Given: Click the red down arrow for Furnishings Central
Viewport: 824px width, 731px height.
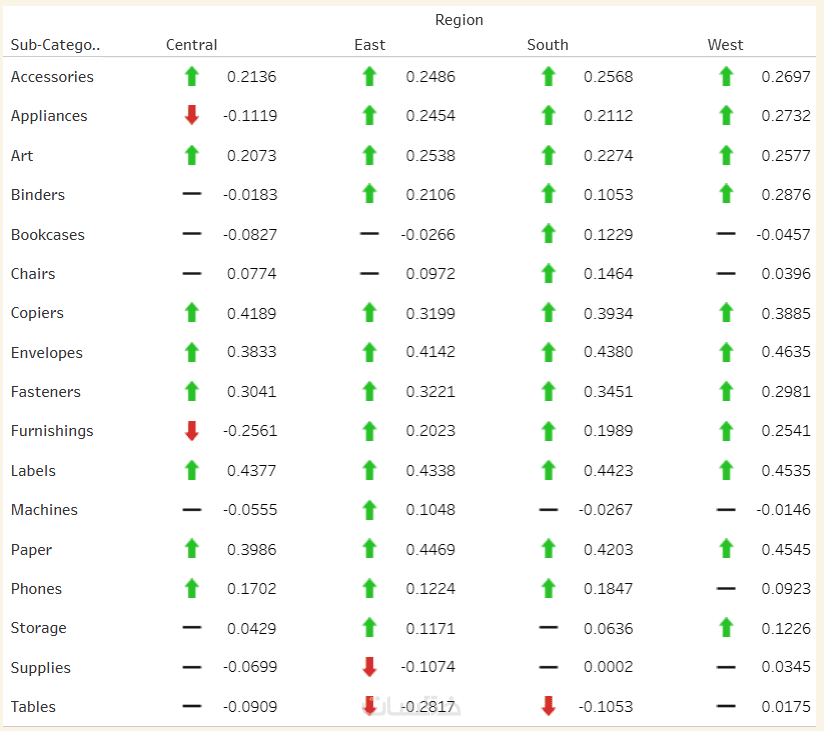Looking at the screenshot, I should click(192, 431).
